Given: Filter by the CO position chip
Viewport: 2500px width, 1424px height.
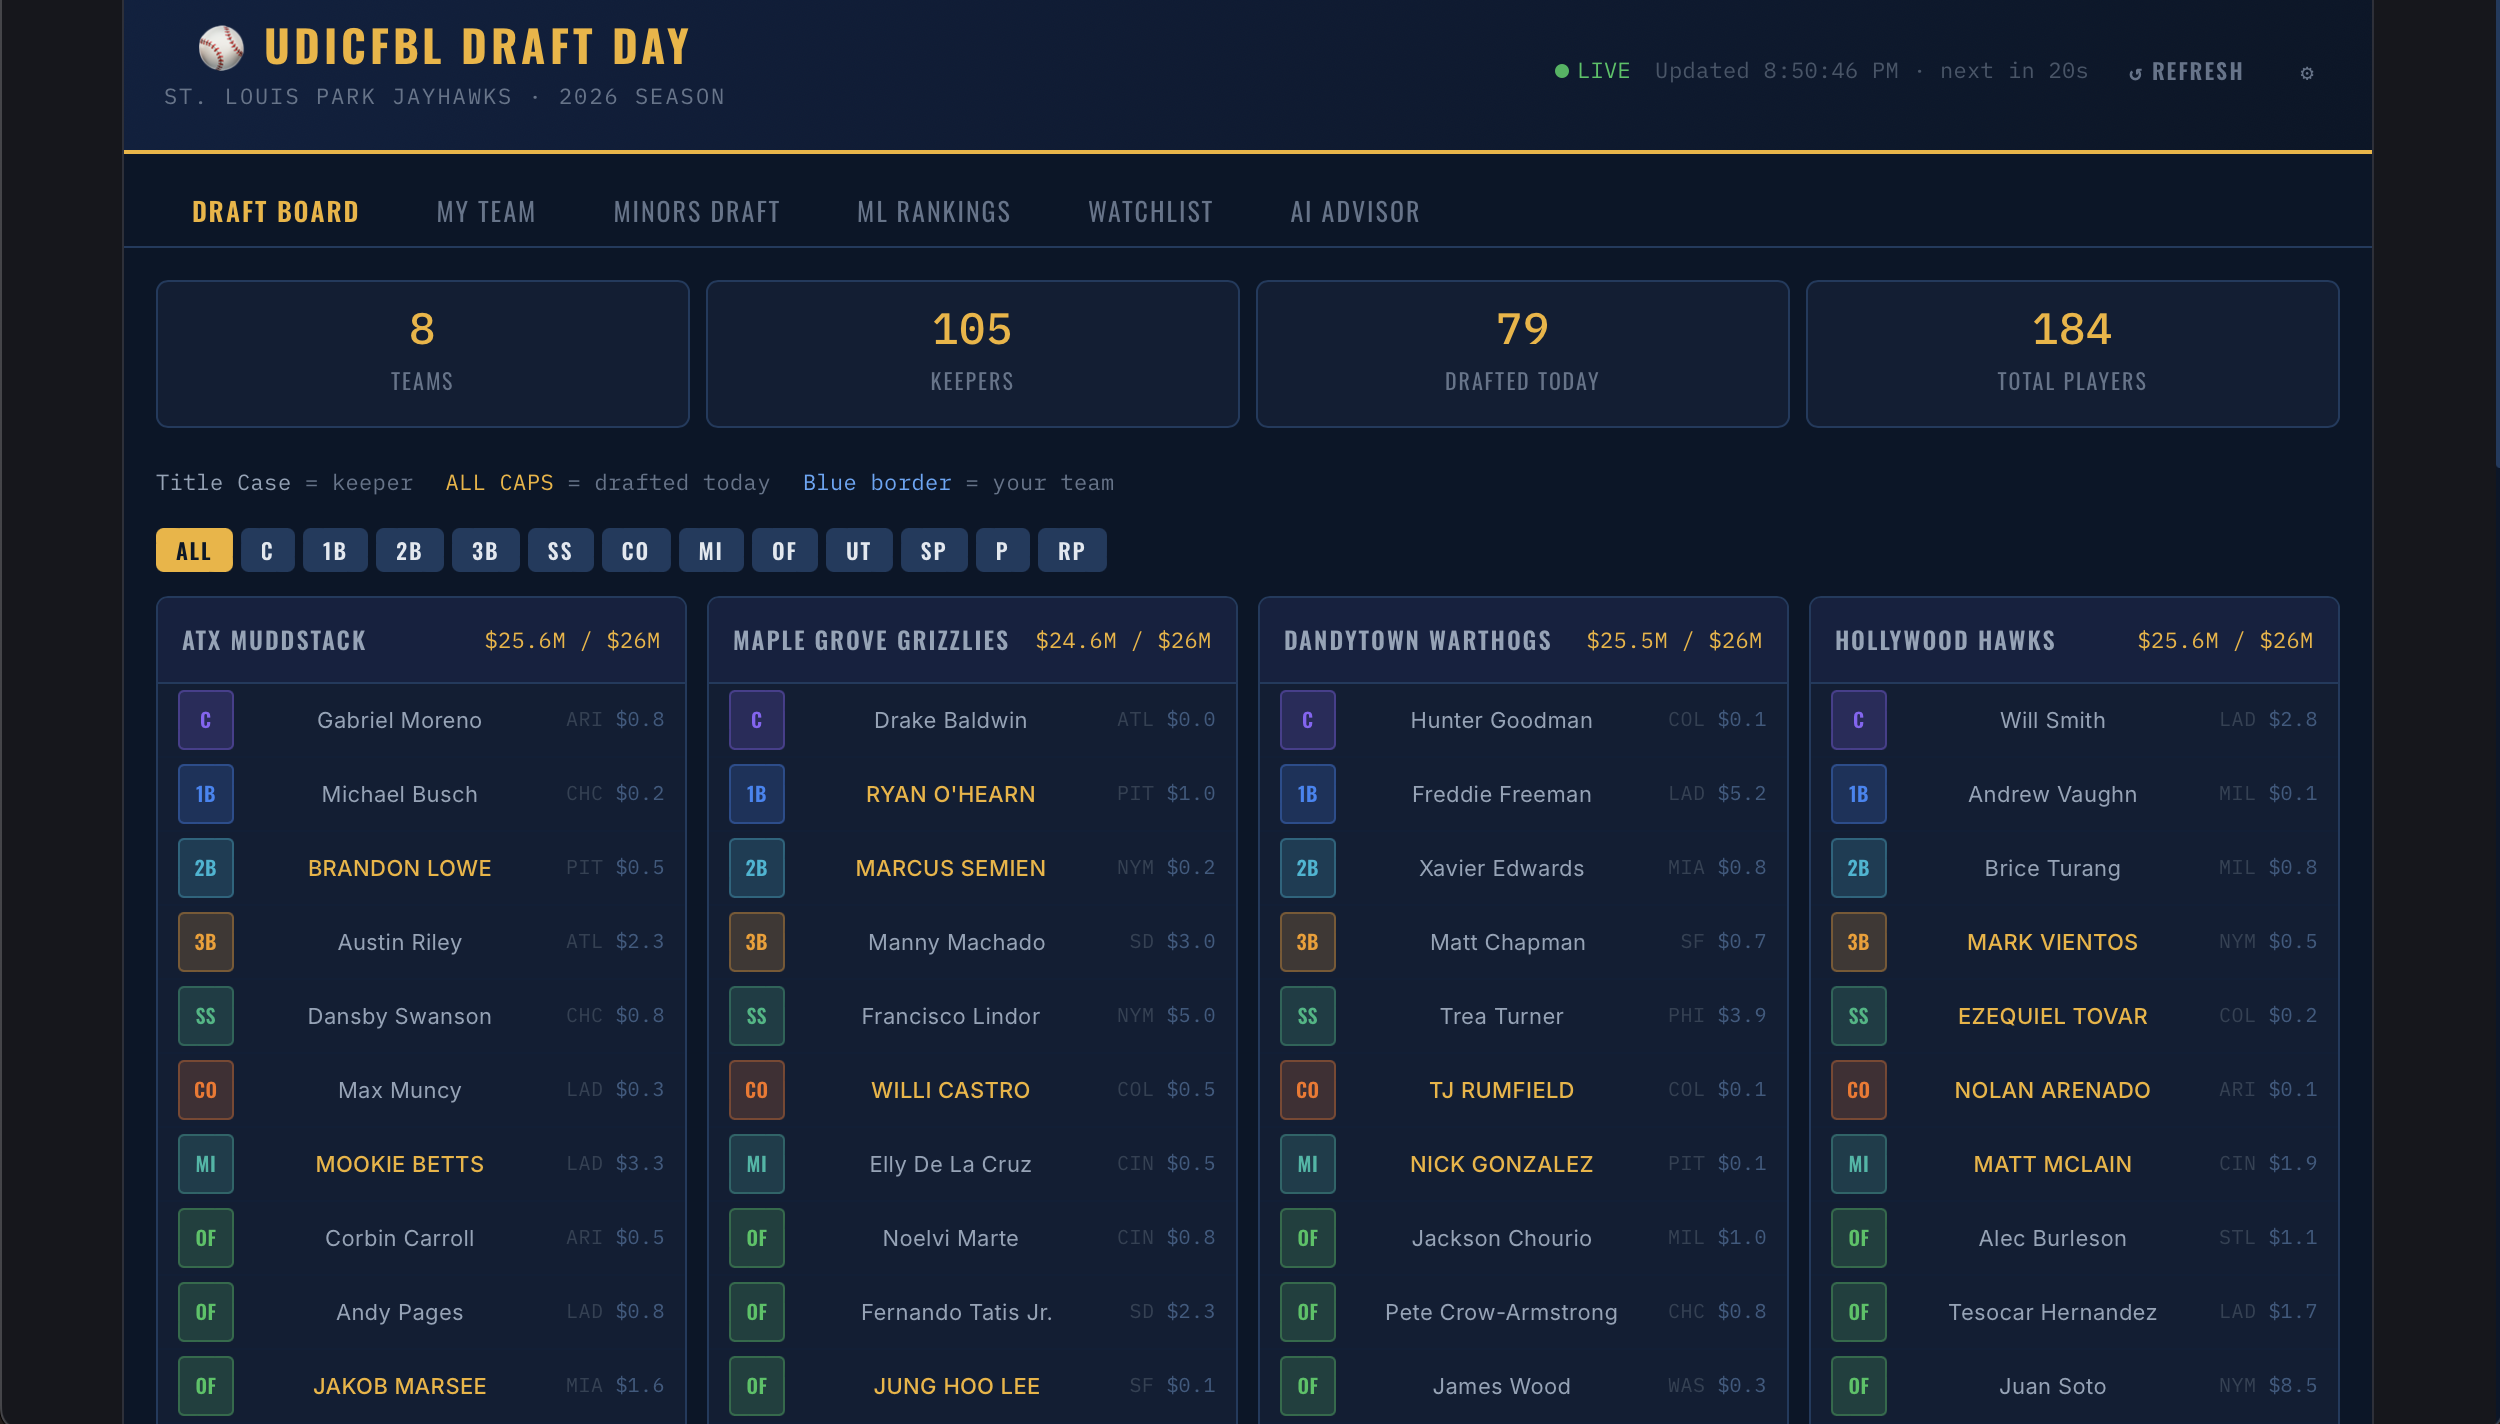Looking at the screenshot, I should pyautogui.click(x=635, y=550).
